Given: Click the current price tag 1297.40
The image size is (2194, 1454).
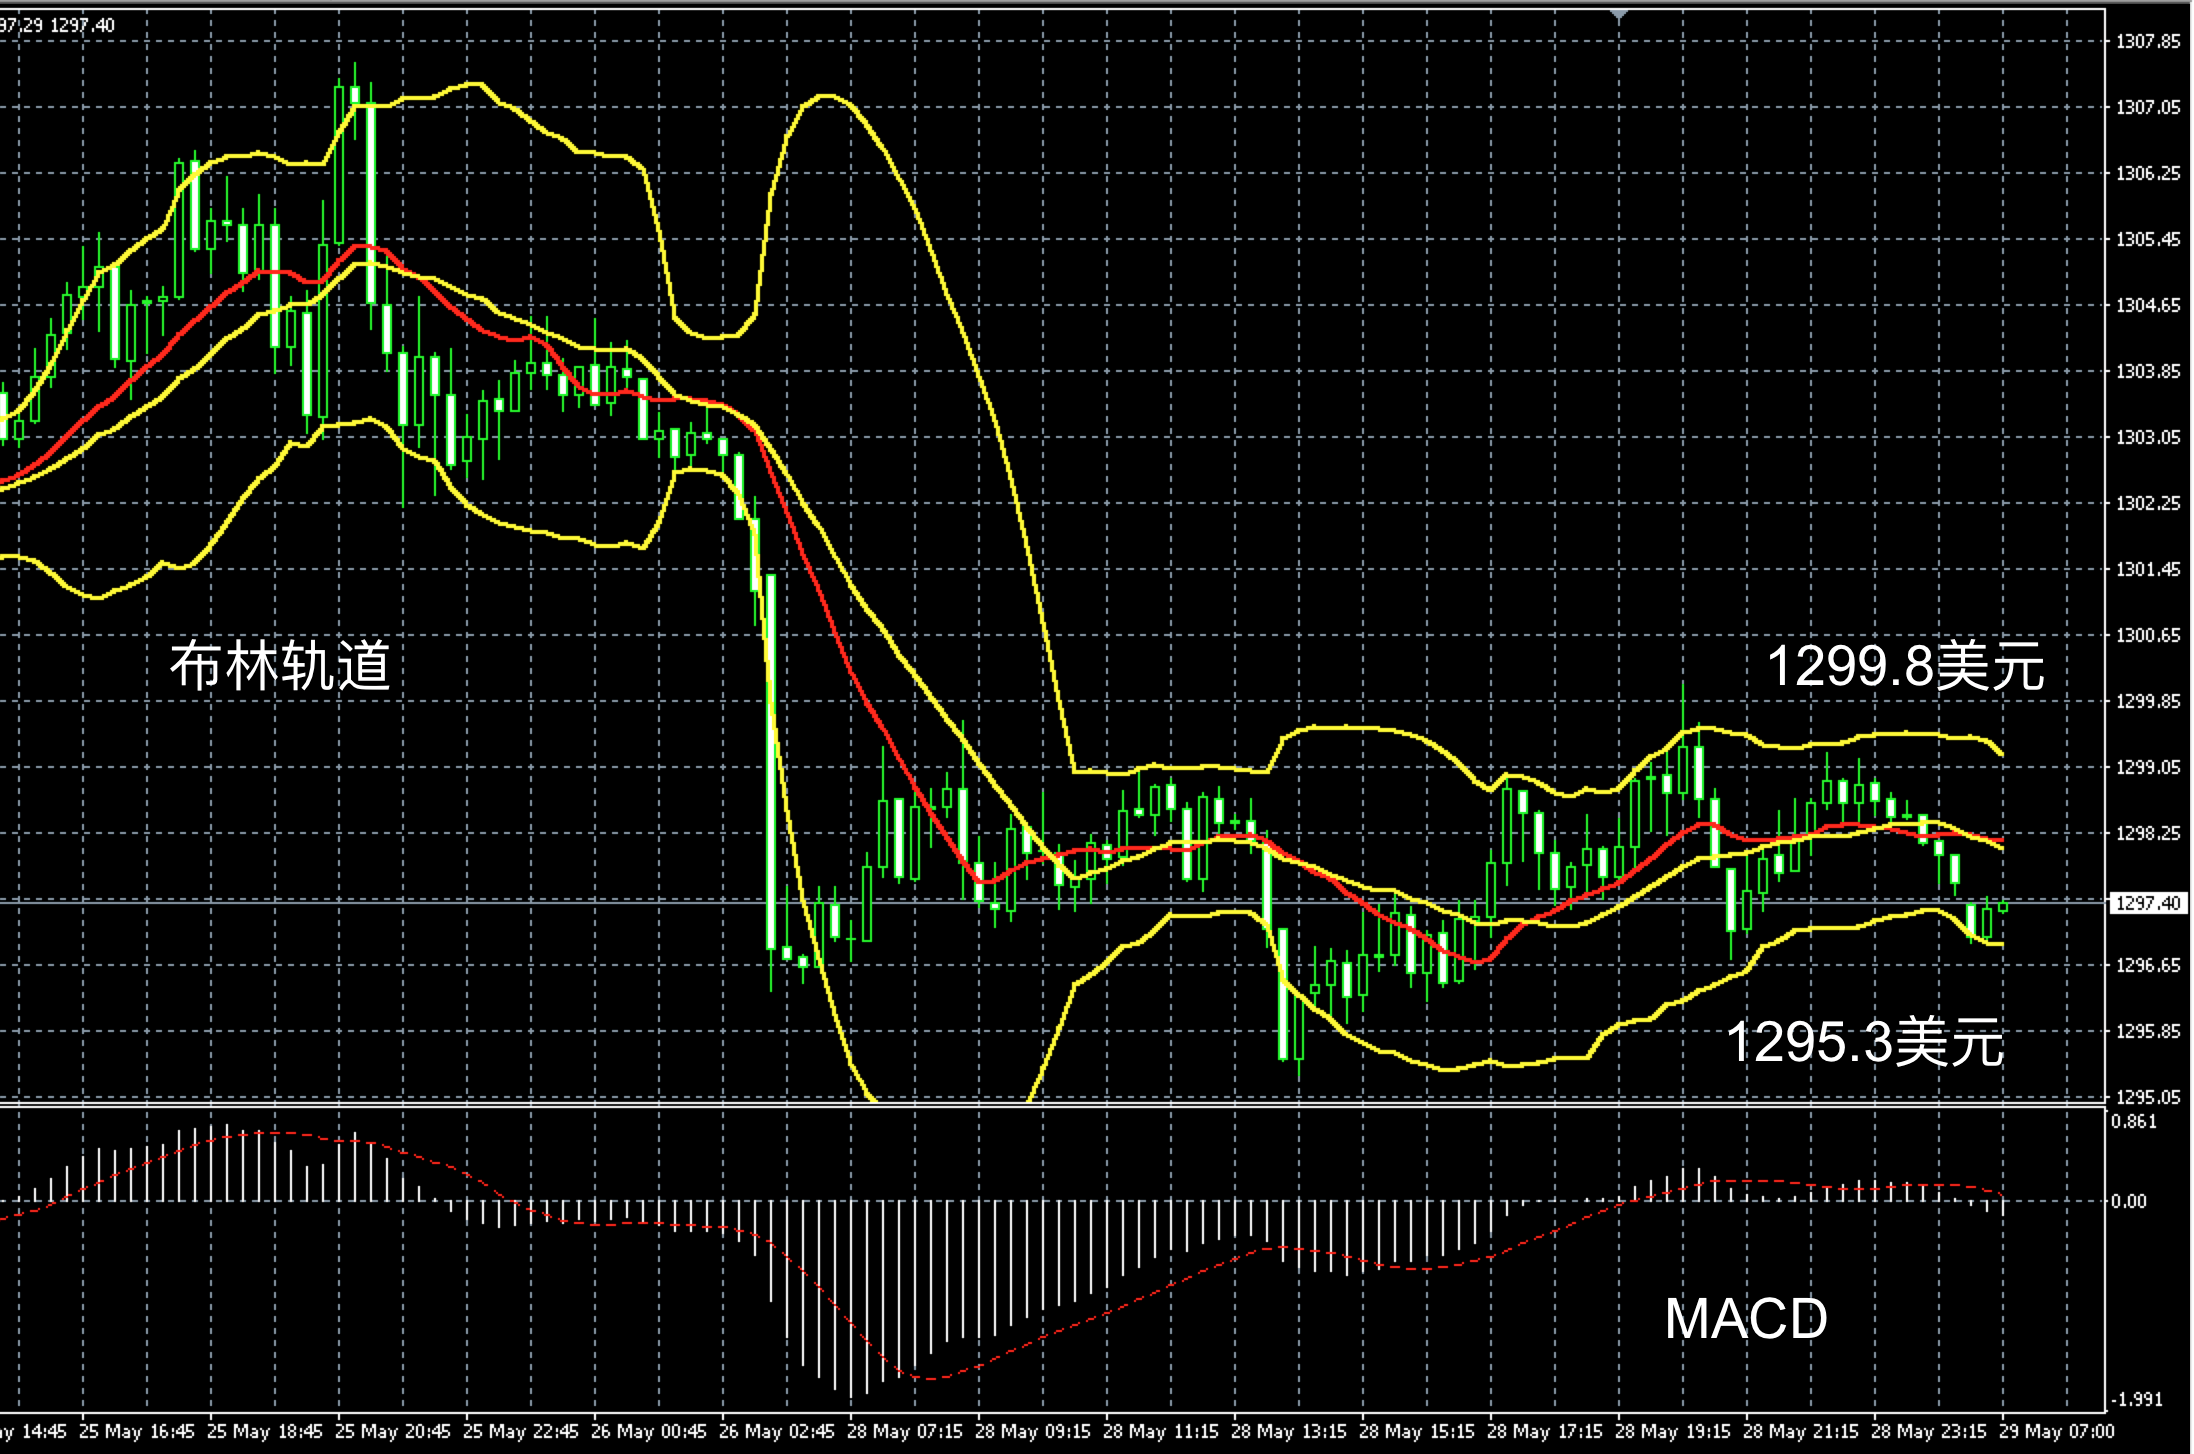Looking at the screenshot, I should 2147,903.
